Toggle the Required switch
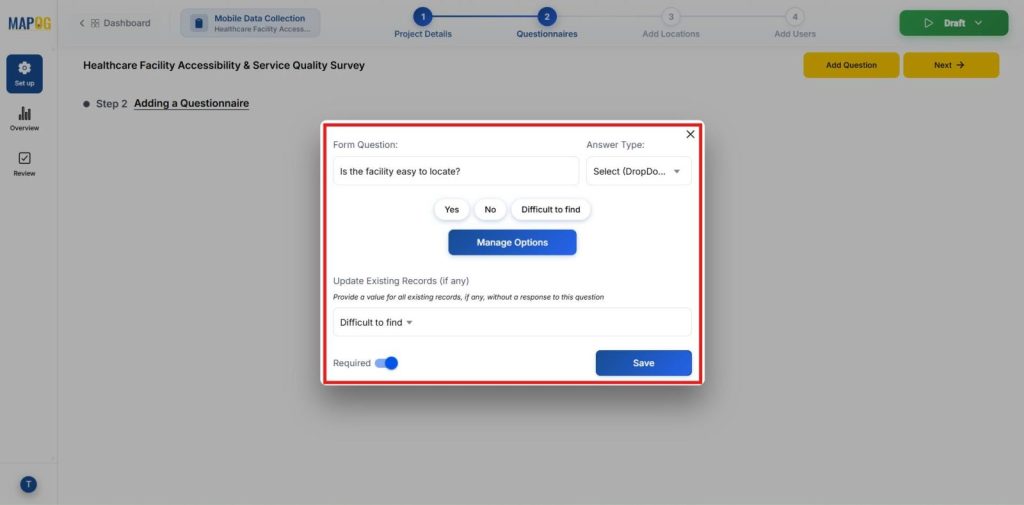 (386, 363)
